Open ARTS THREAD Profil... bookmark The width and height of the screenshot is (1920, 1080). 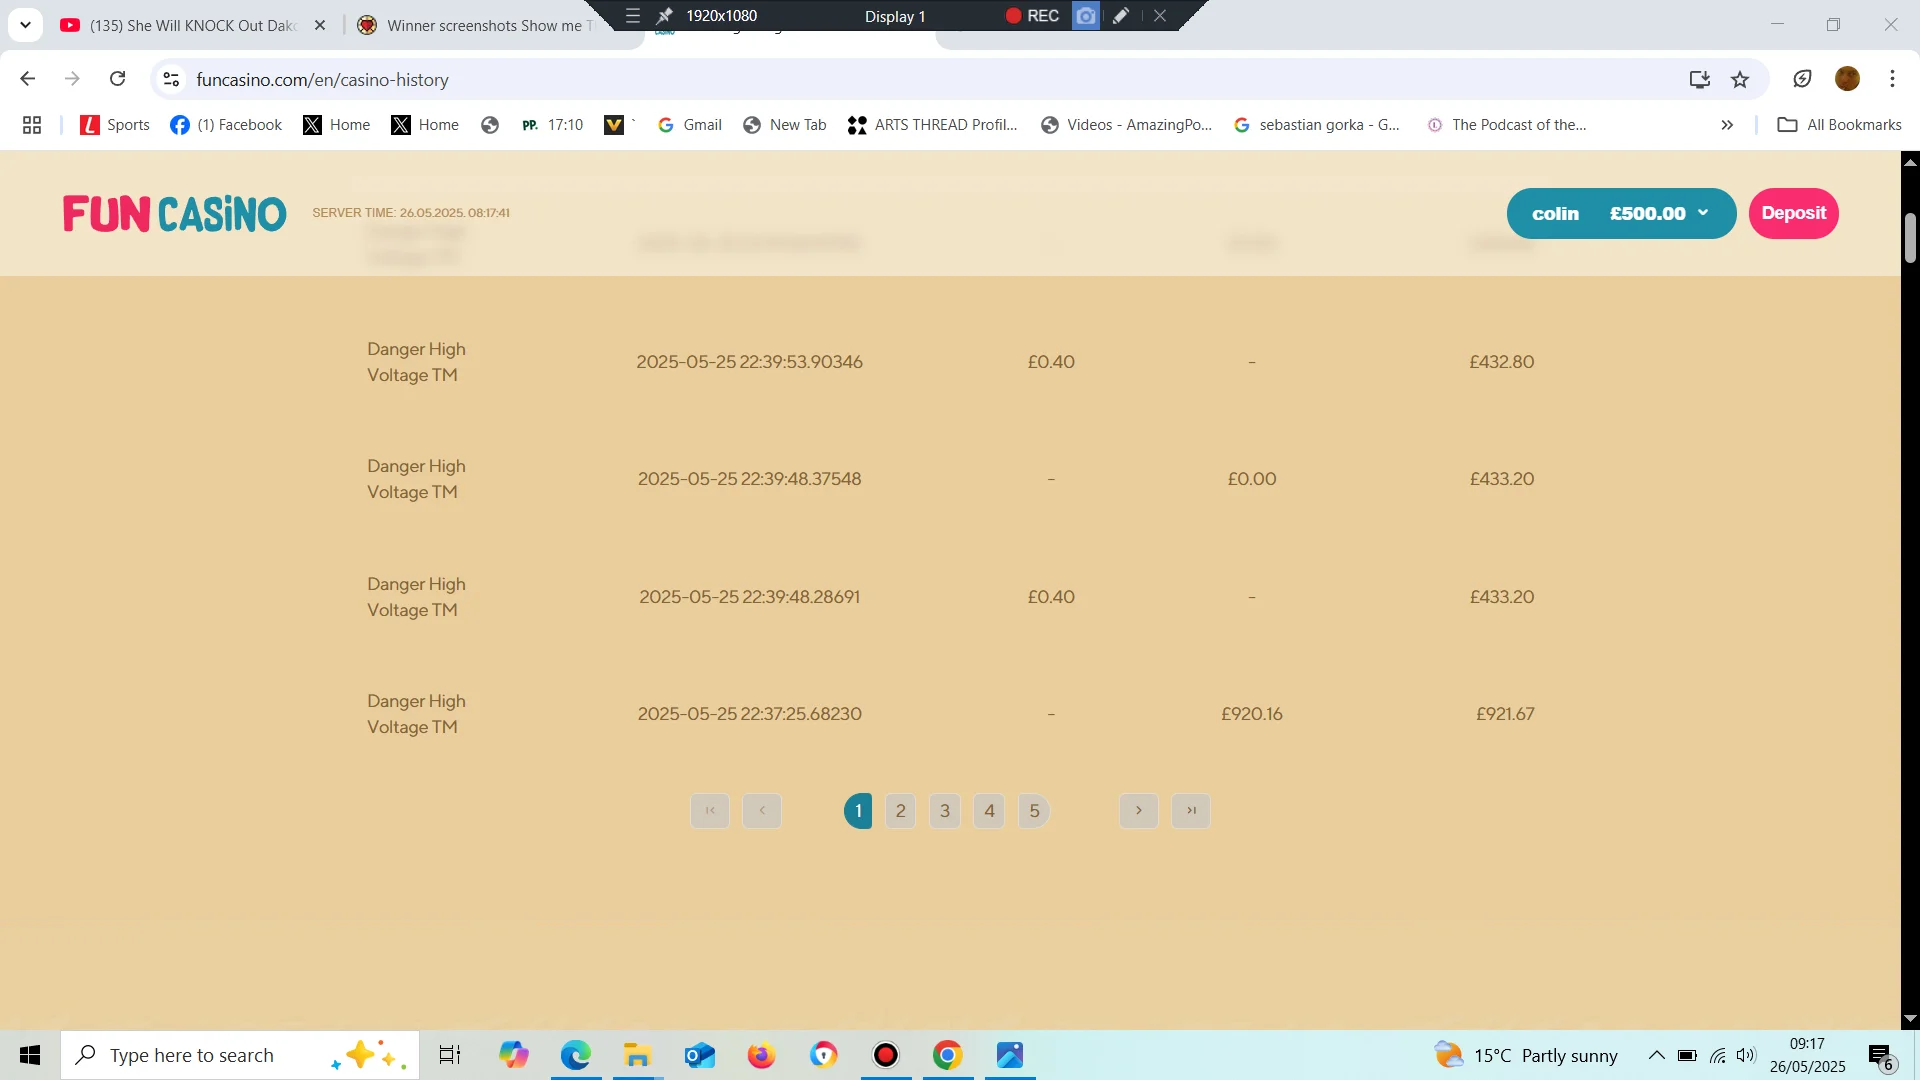[933, 125]
